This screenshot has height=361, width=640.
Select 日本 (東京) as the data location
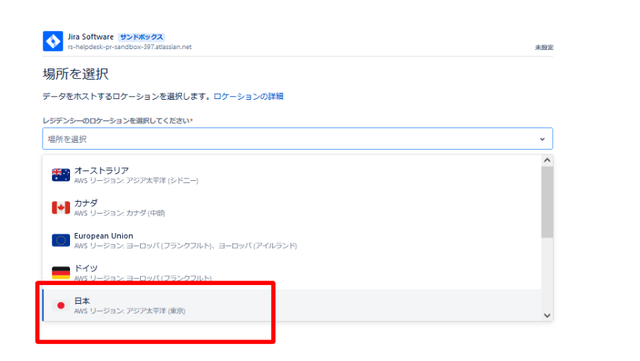click(x=292, y=305)
